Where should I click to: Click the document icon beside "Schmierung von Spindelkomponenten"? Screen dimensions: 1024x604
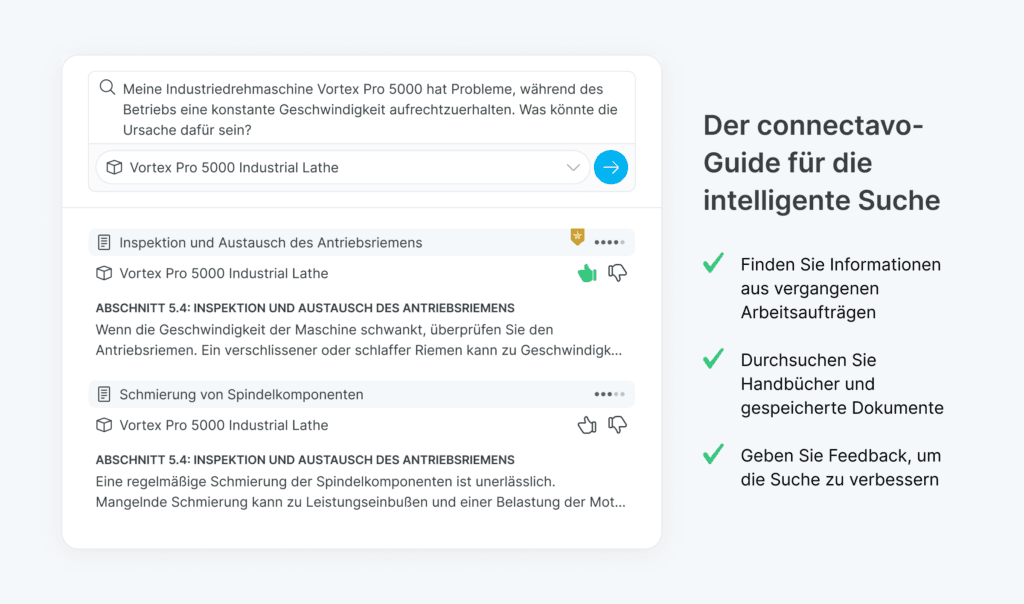[104, 394]
